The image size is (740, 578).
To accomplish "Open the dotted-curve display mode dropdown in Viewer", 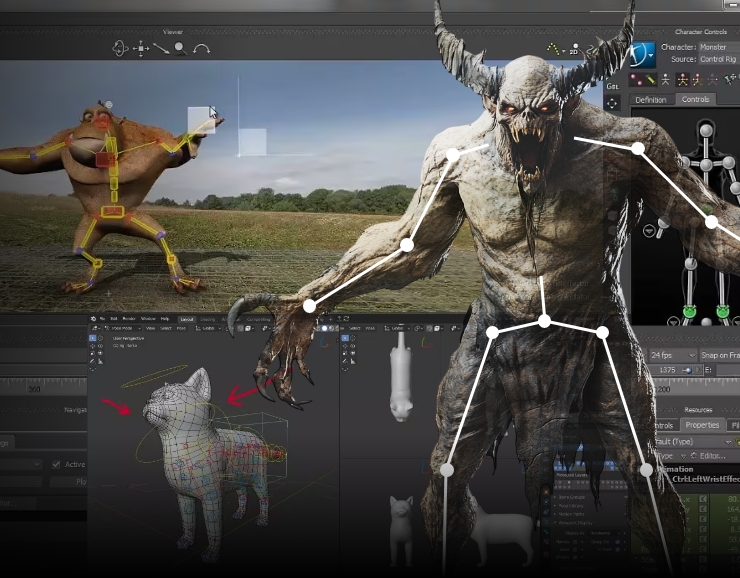I will click(556, 49).
